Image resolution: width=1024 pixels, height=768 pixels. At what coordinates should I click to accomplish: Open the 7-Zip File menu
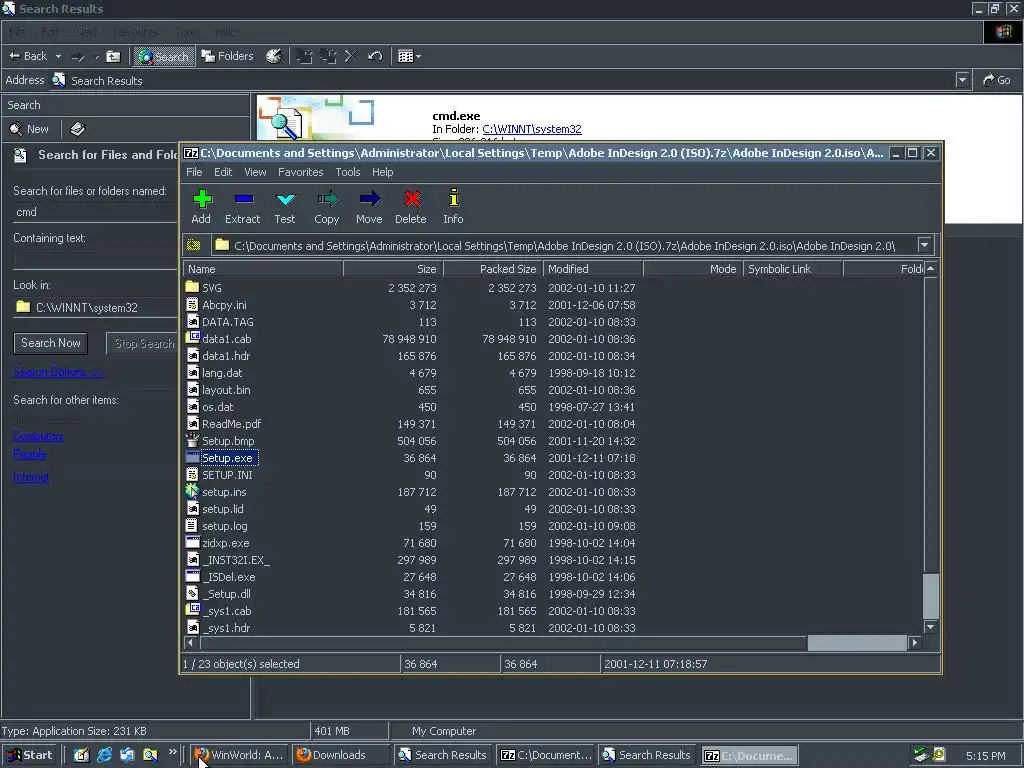[194, 172]
